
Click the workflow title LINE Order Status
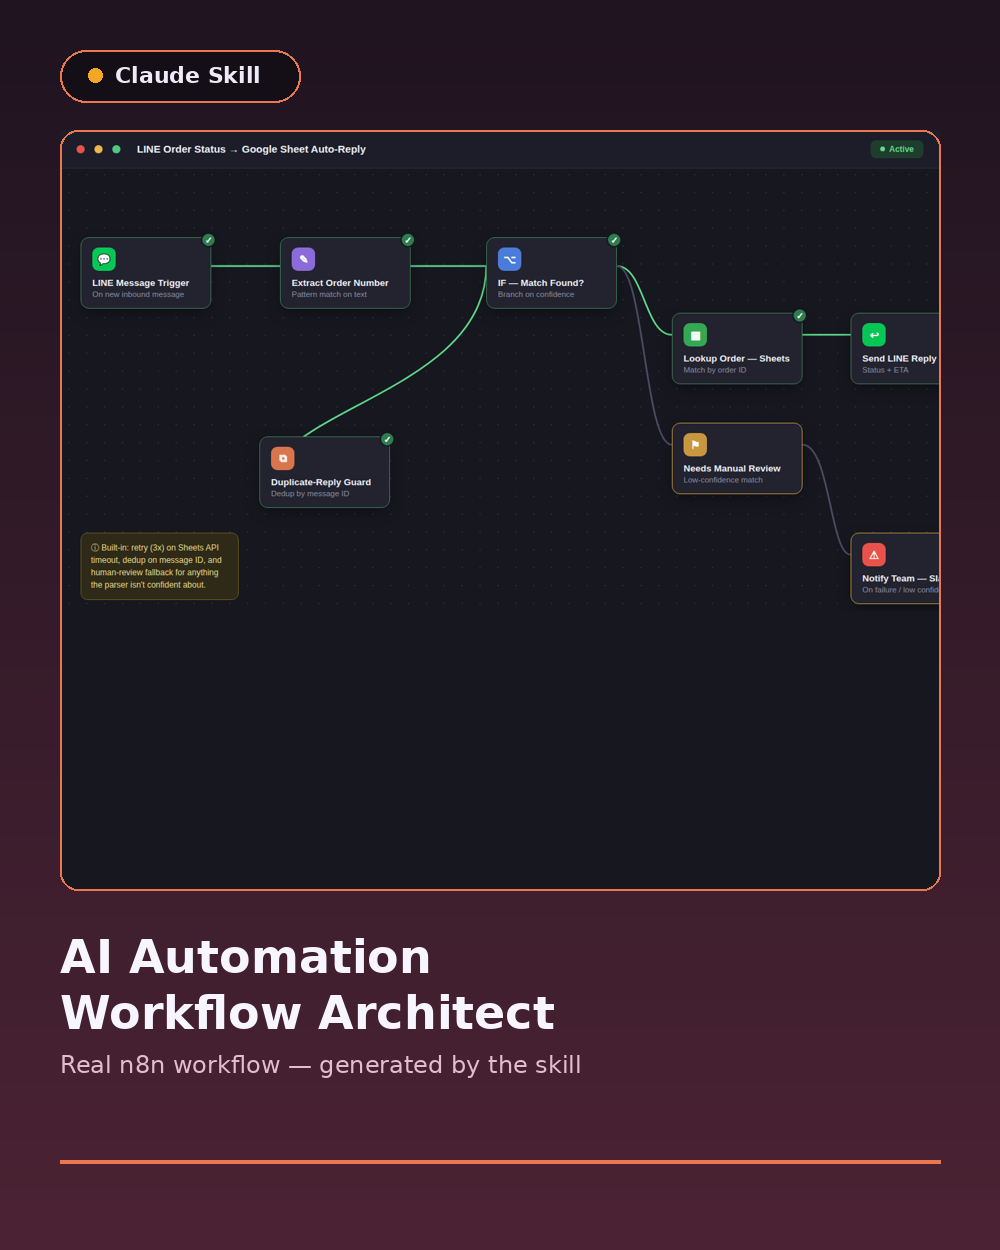point(251,149)
